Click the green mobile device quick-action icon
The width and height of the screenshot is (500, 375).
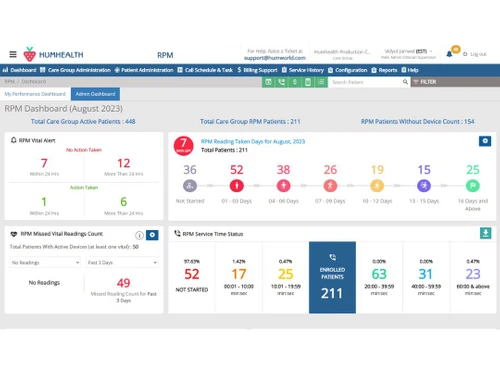point(308,82)
